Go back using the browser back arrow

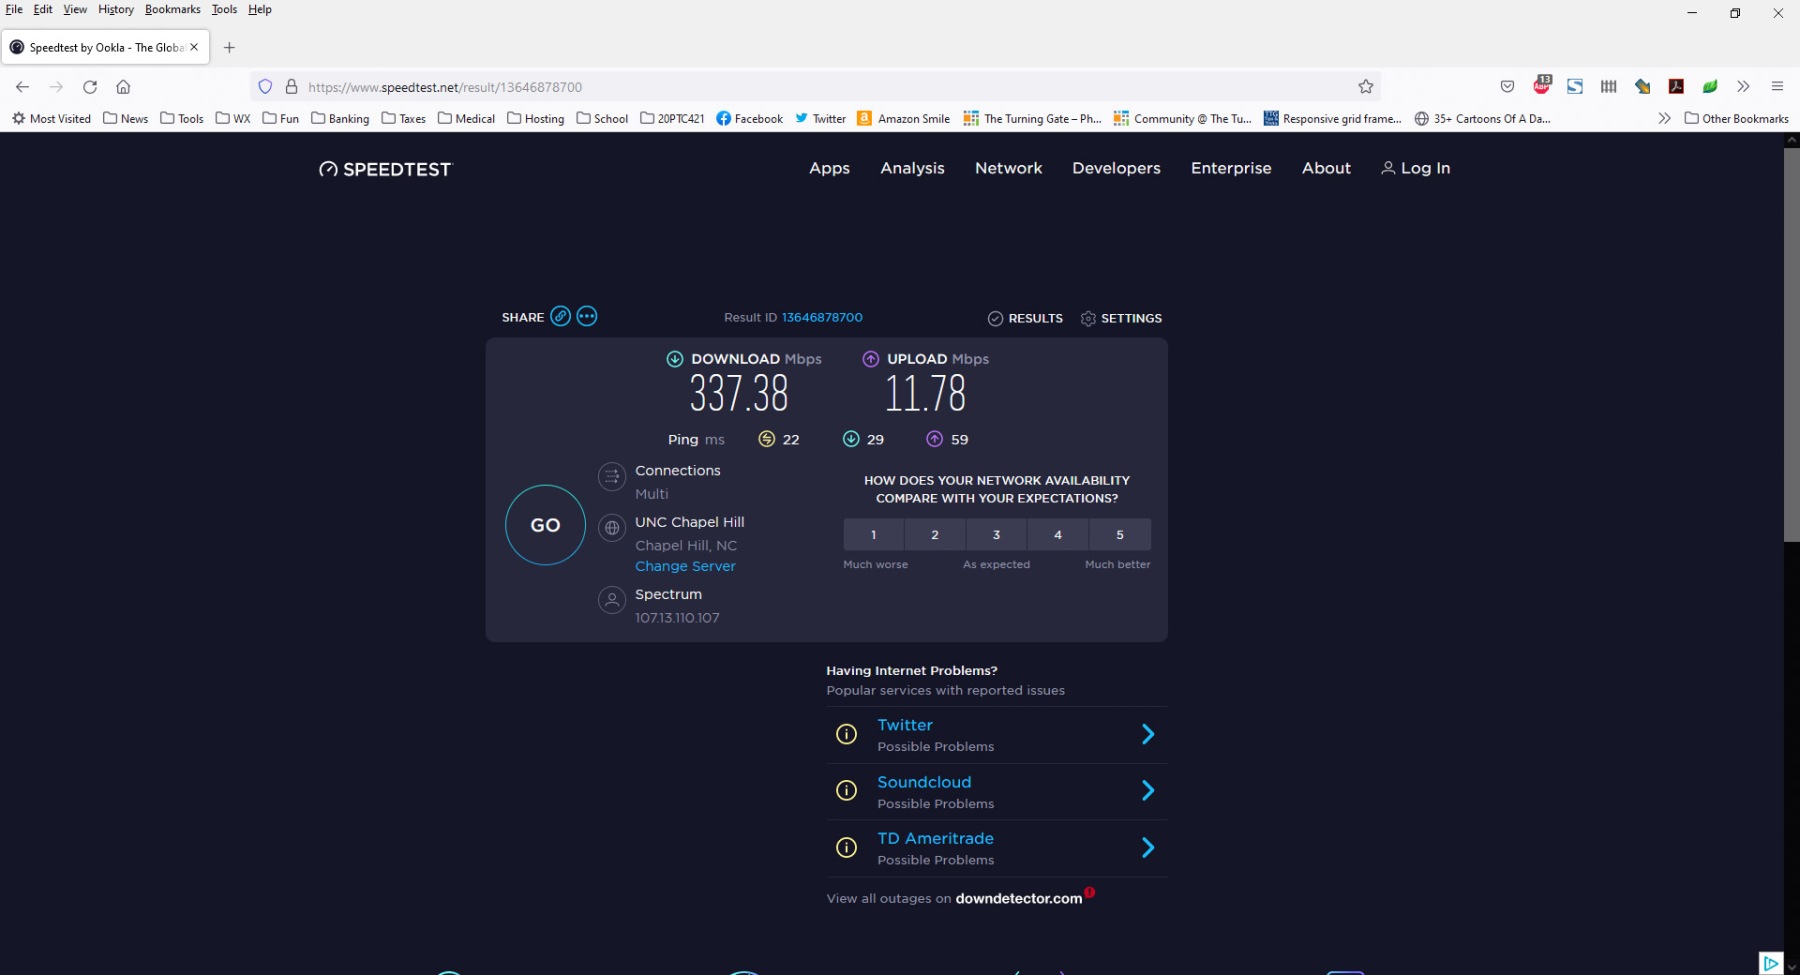22,87
